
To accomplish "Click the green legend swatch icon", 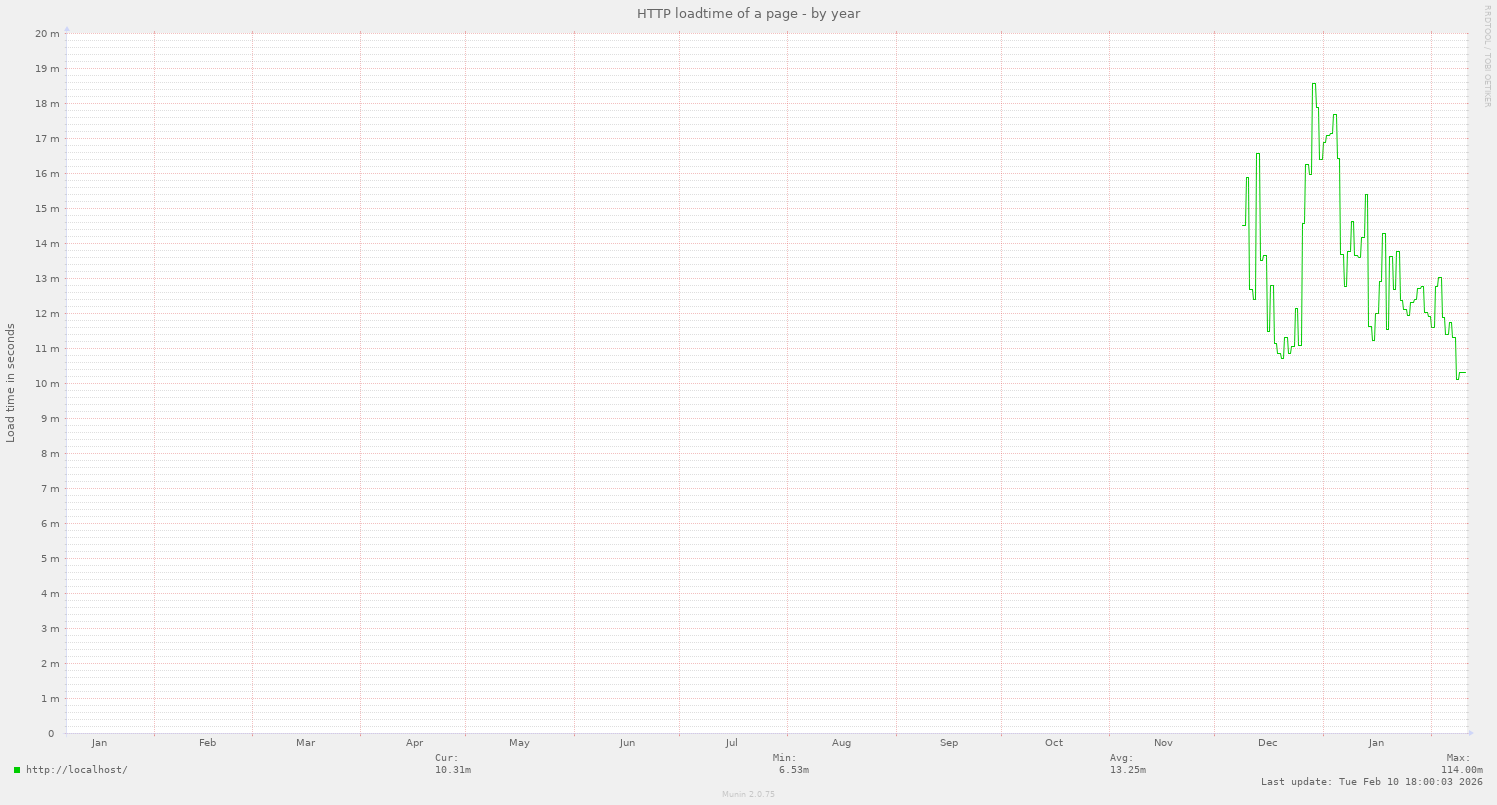I will [15, 769].
